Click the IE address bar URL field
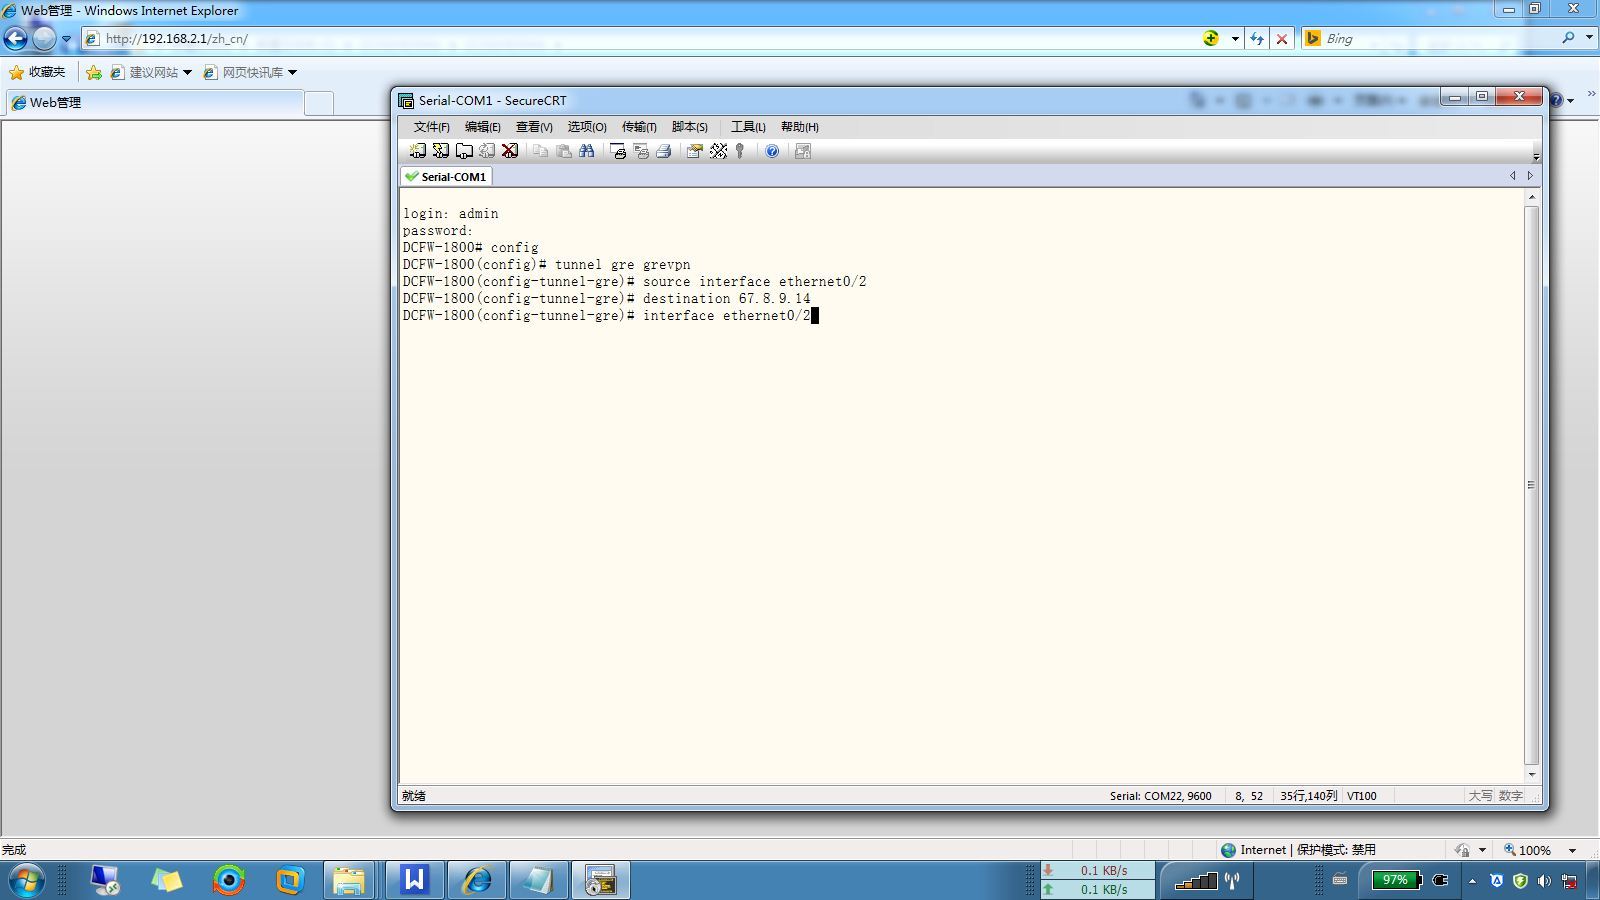Viewport: 1600px width, 900px height. 640,39
